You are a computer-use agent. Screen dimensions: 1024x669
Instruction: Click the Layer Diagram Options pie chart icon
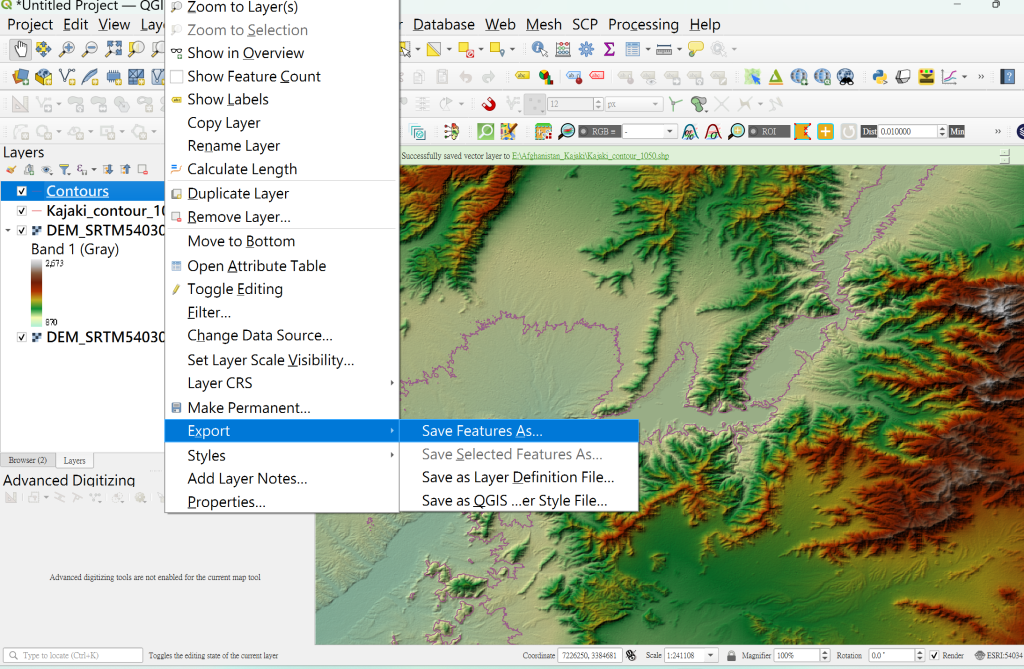546,77
